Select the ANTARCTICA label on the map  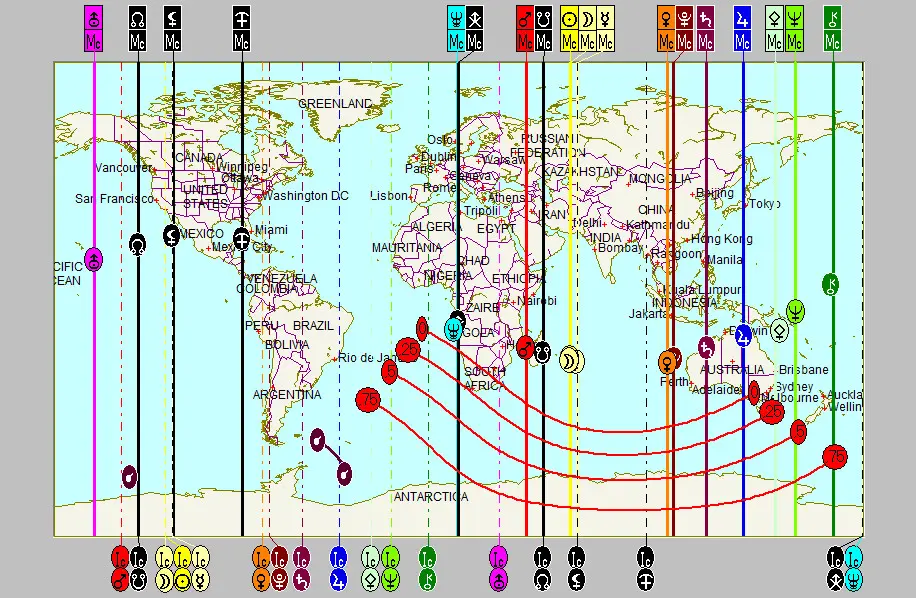click(x=430, y=497)
